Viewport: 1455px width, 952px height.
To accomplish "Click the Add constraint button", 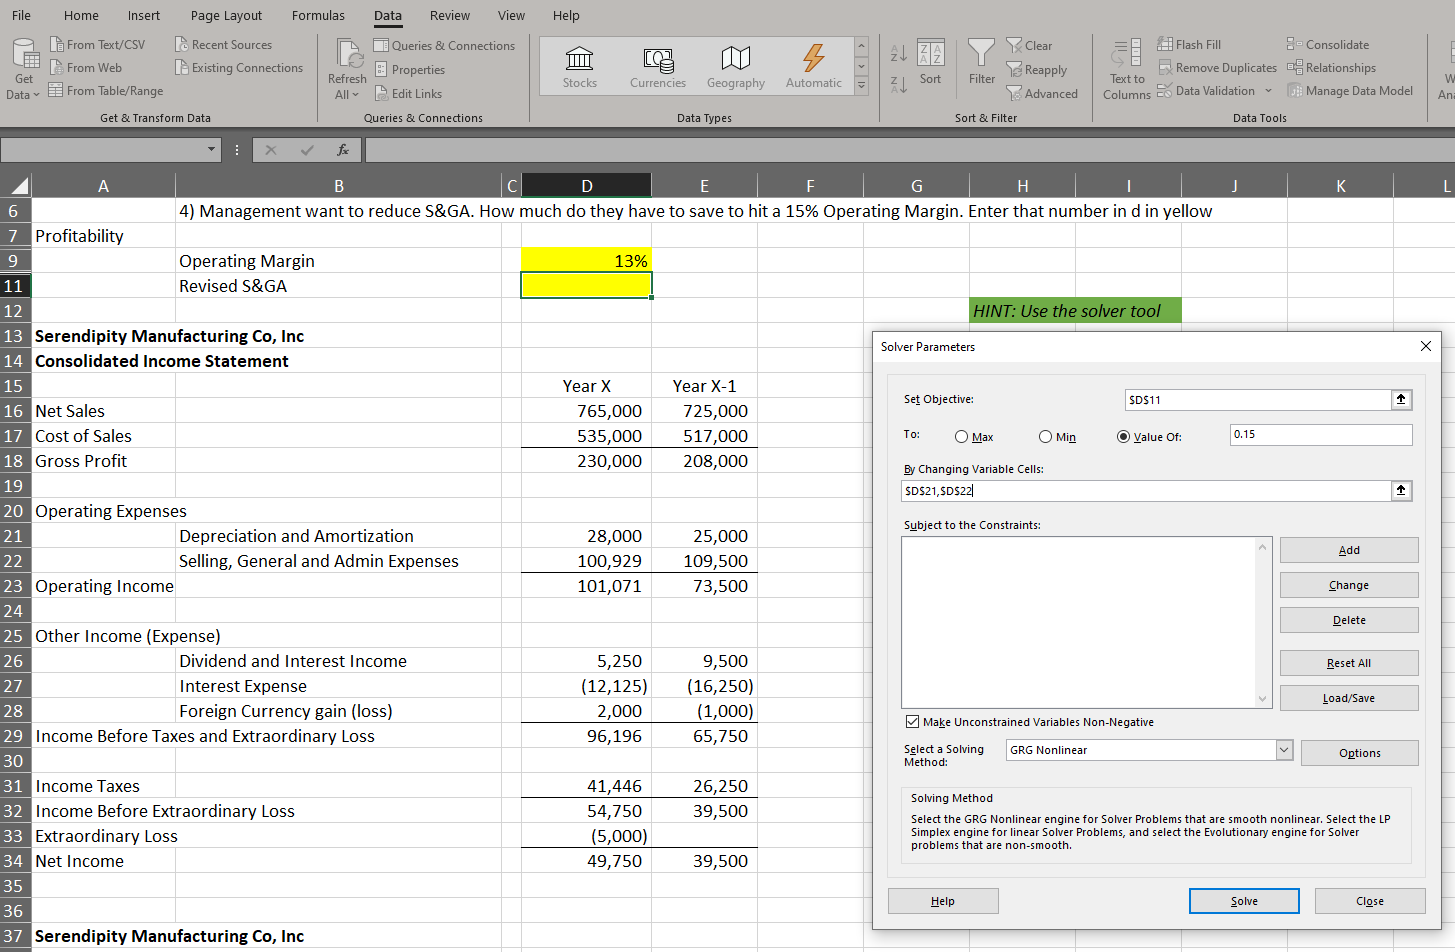I will coord(1348,550).
